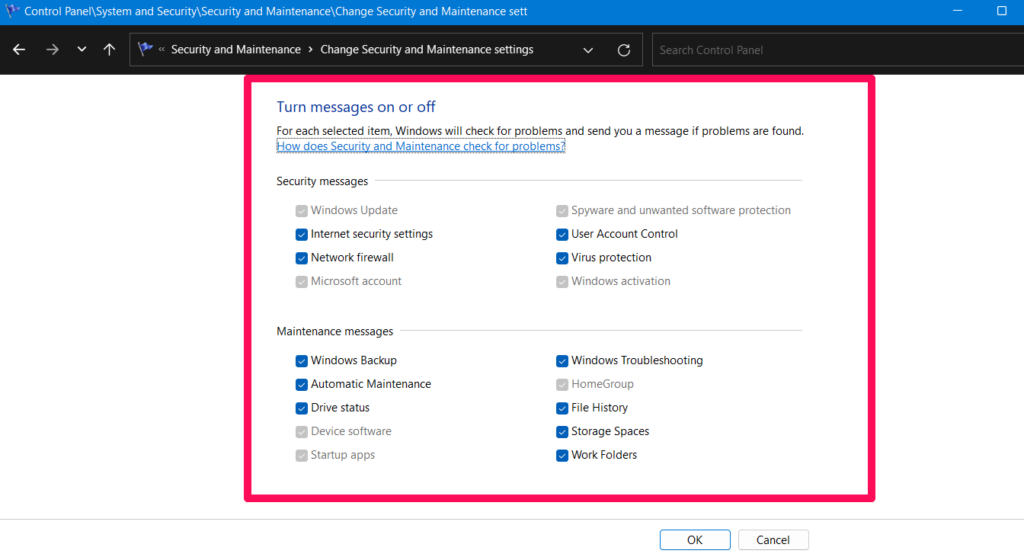Expand the address bar history dropdown
The width and height of the screenshot is (1024, 557).
click(588, 50)
